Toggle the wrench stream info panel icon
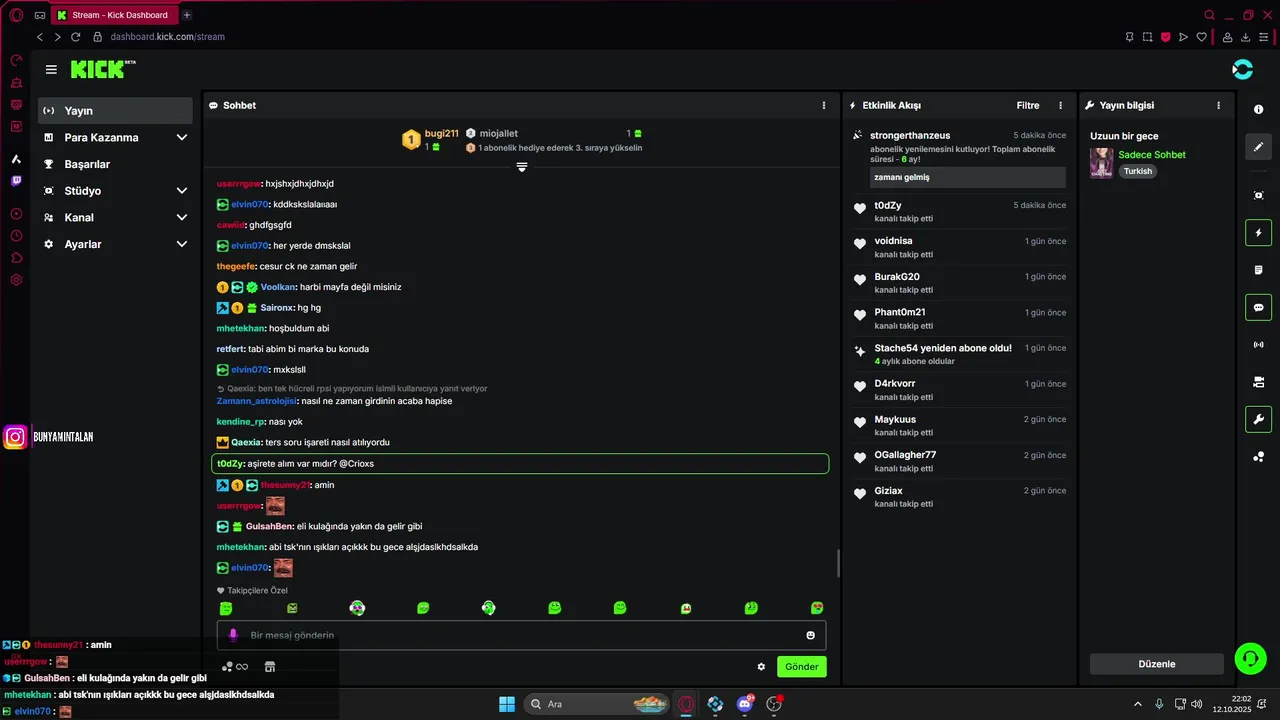Screen dimensions: 1280x720 1259,419
